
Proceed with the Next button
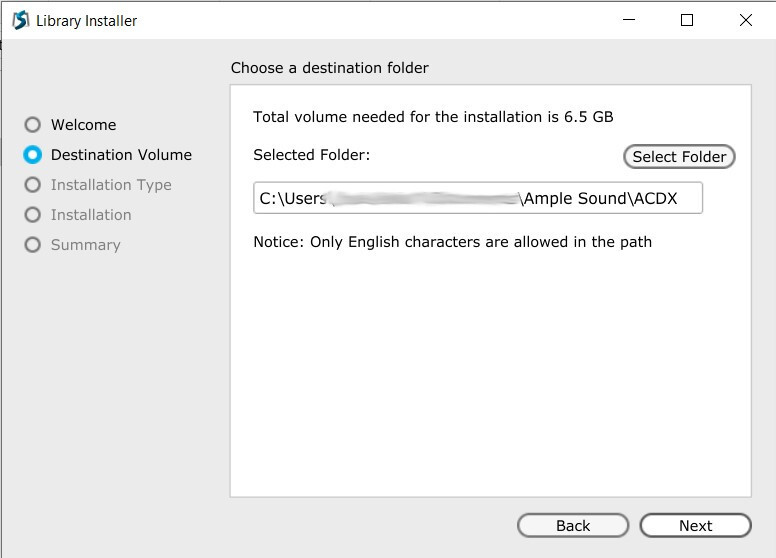(x=695, y=526)
